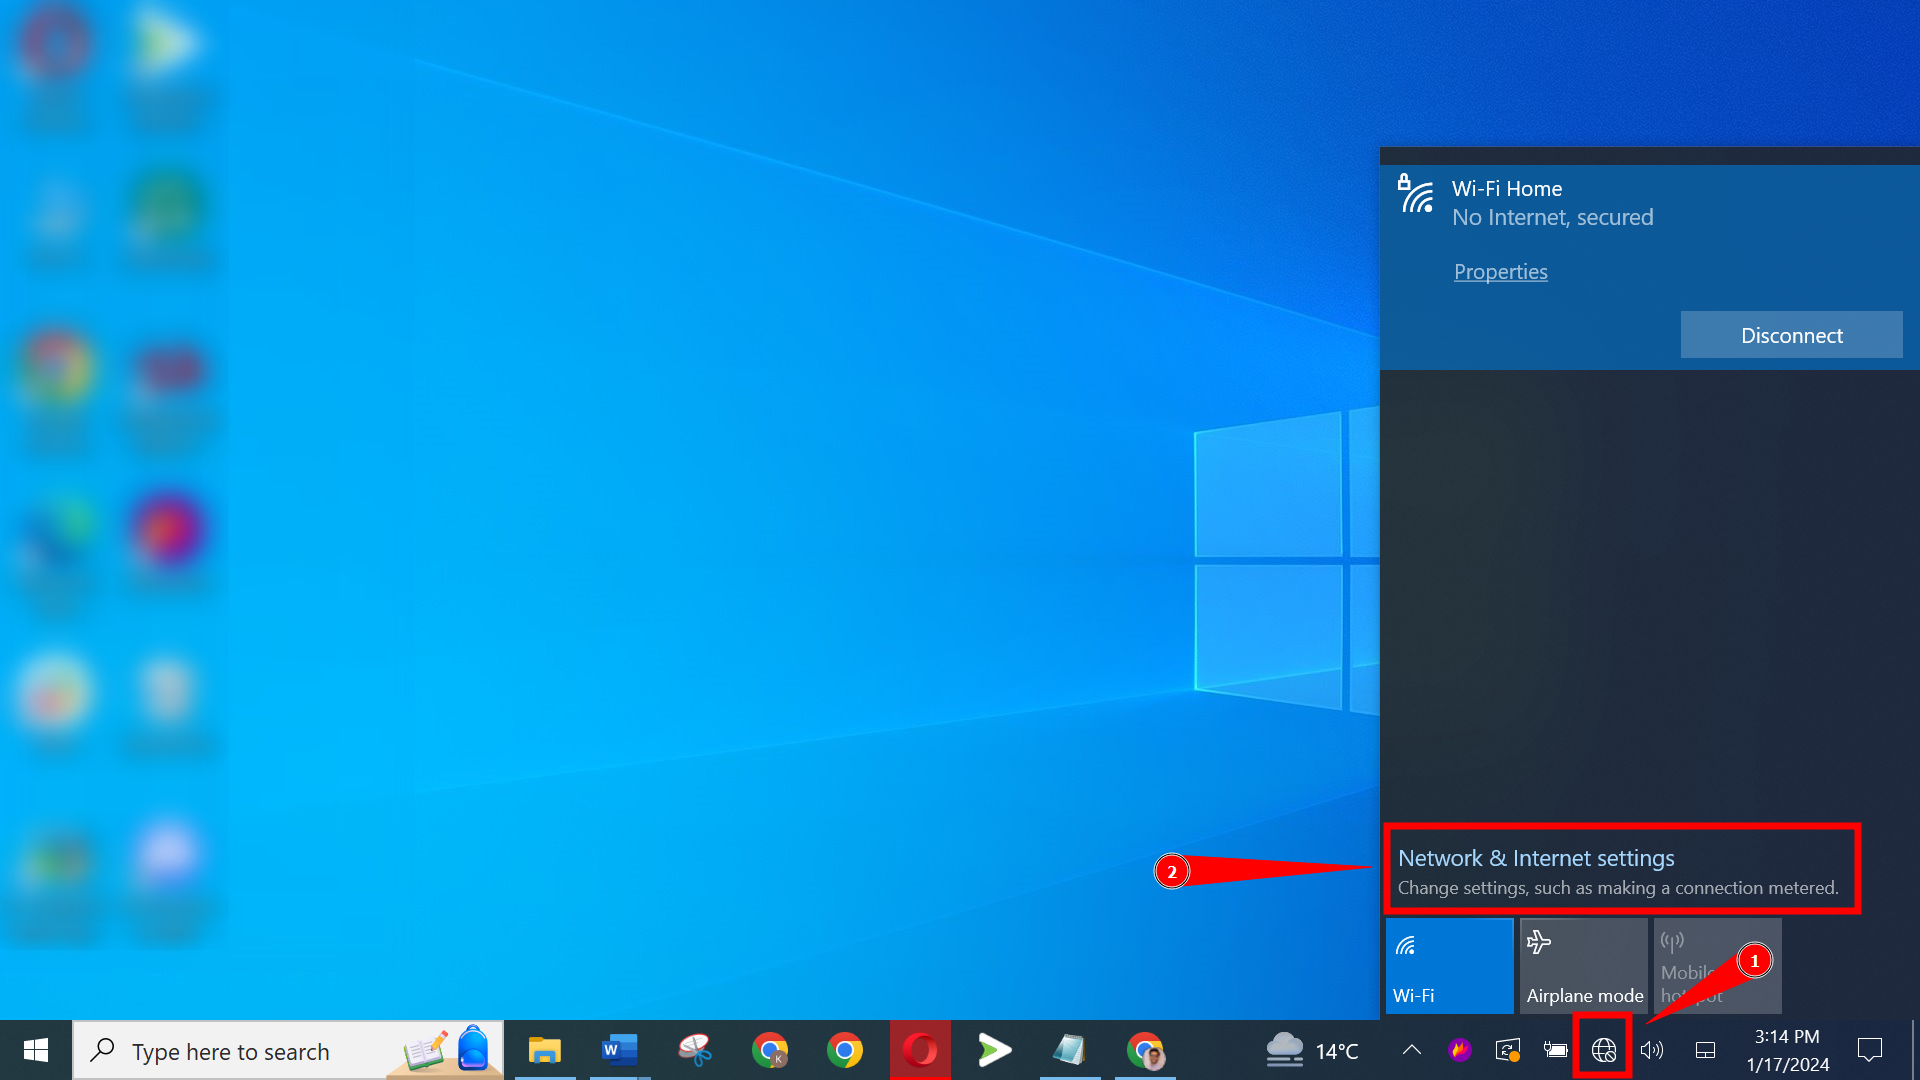Click the network globe icon in system tray
1920x1080 pixels.
pyautogui.click(x=1602, y=1050)
